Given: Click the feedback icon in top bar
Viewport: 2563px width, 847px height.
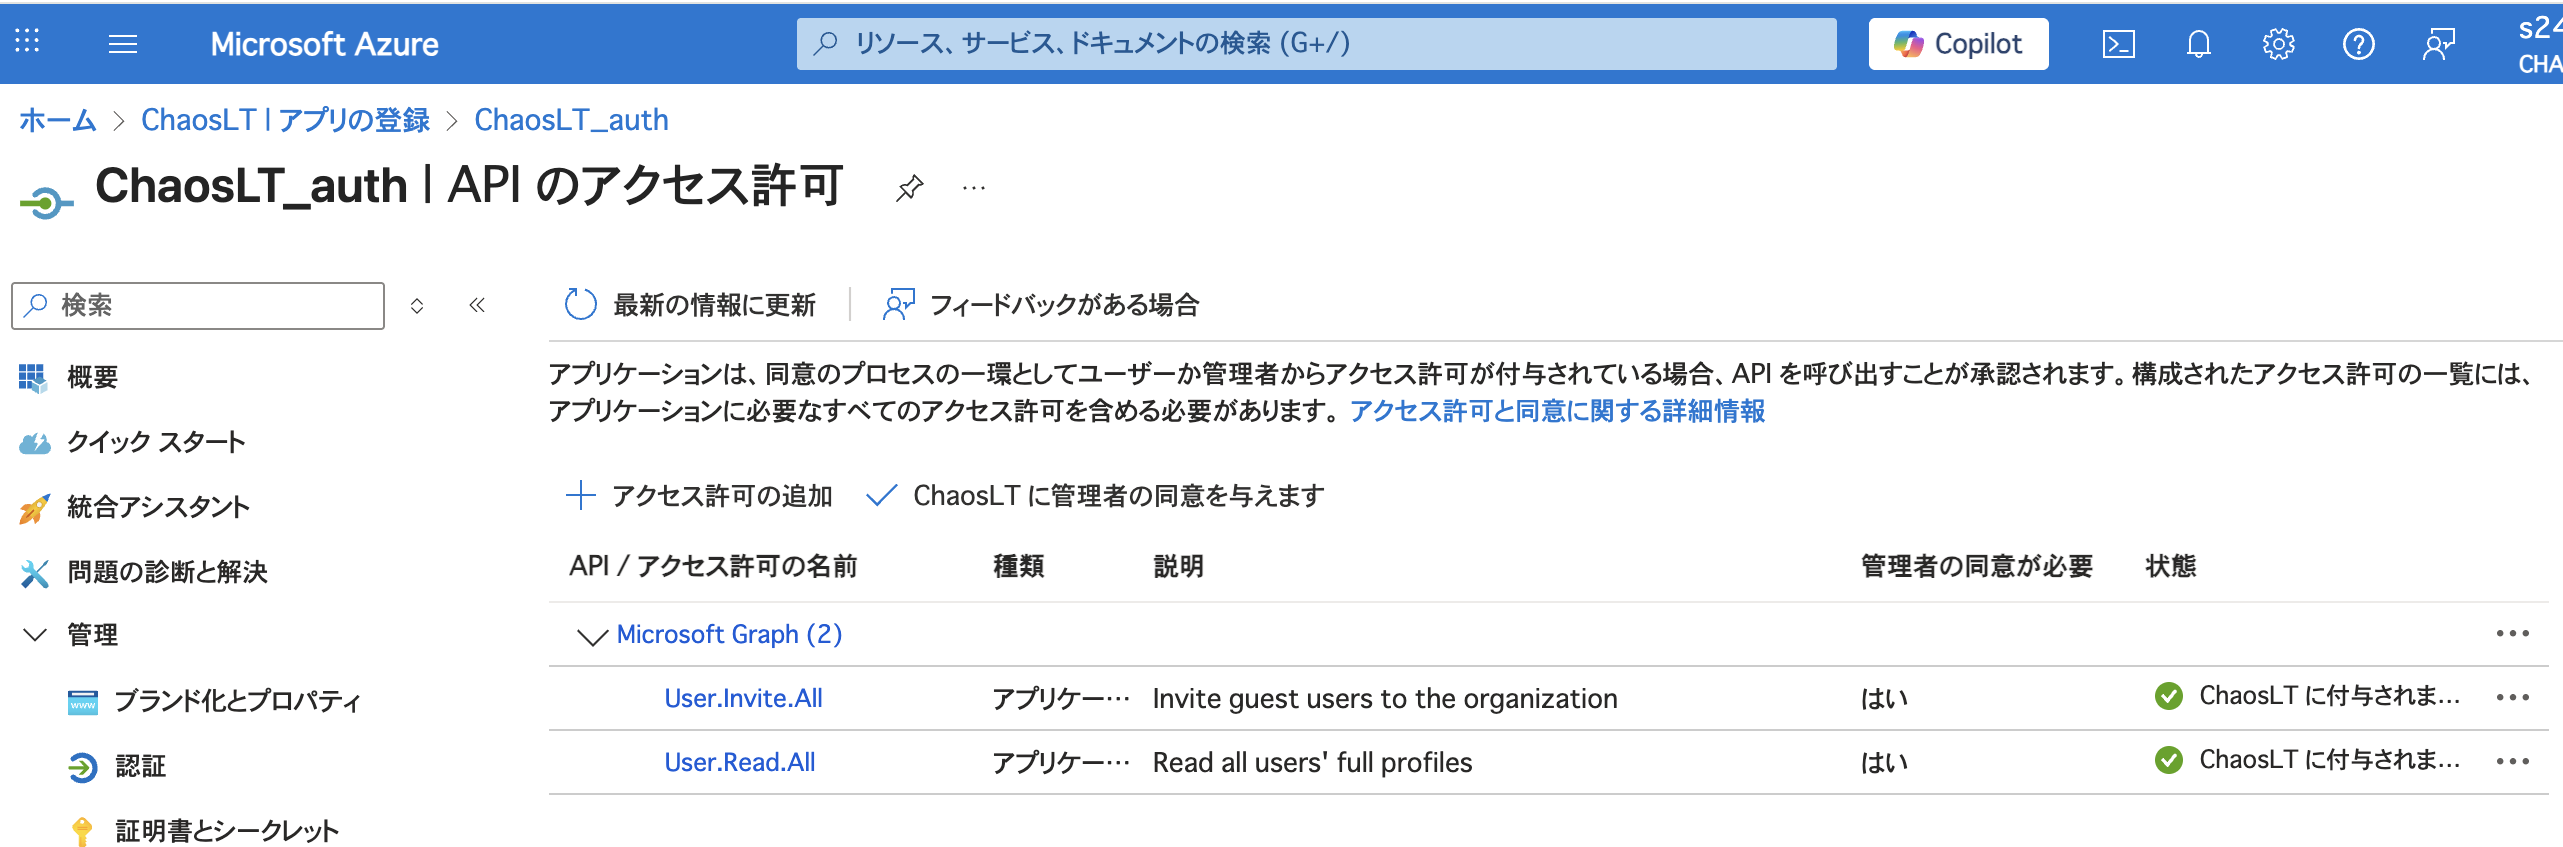Looking at the screenshot, I should (x=2438, y=44).
